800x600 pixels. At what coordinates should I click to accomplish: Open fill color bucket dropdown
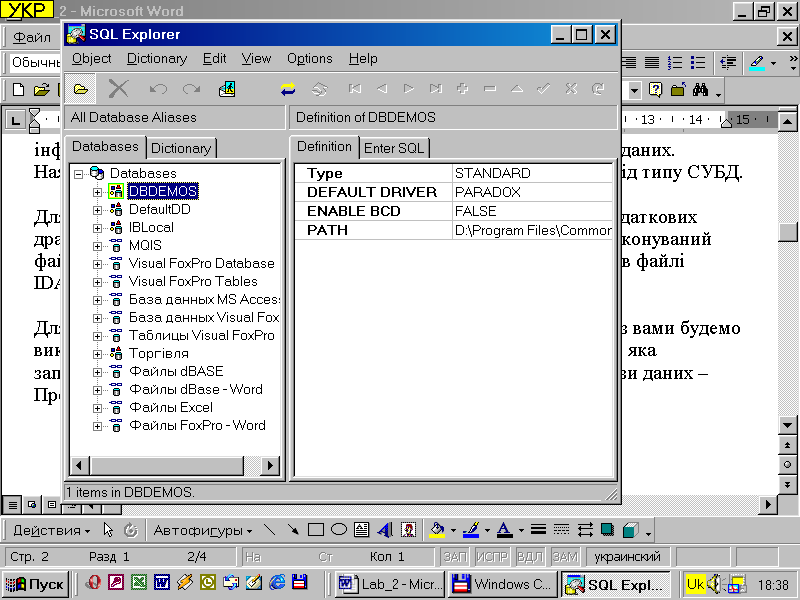coord(453,531)
